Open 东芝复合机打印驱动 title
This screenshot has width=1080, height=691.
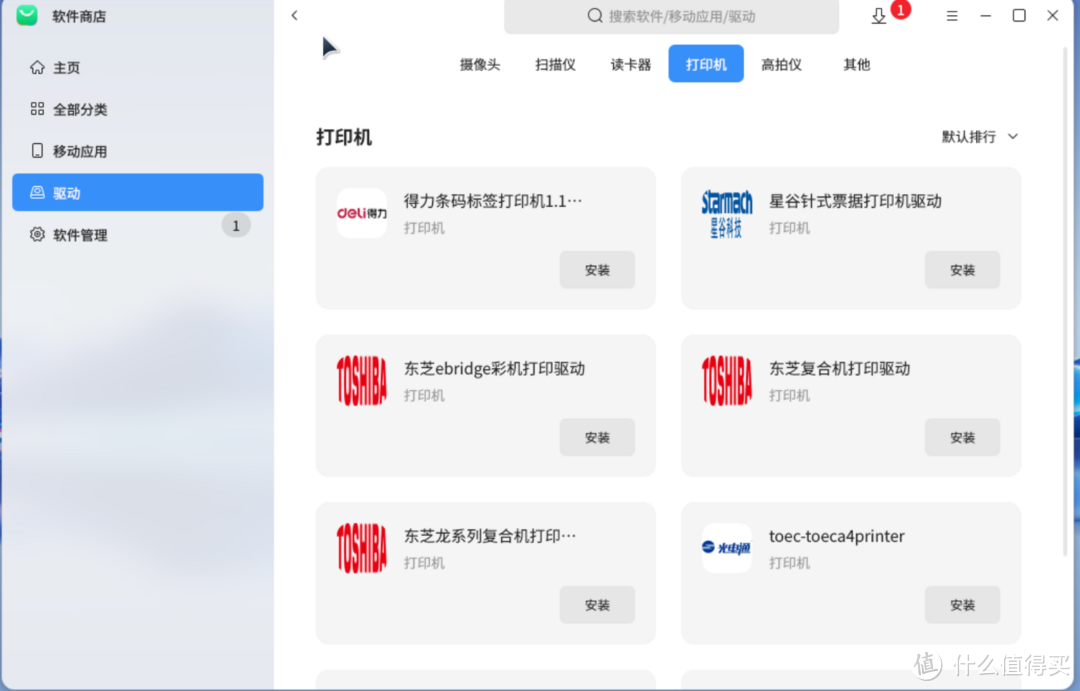839,368
